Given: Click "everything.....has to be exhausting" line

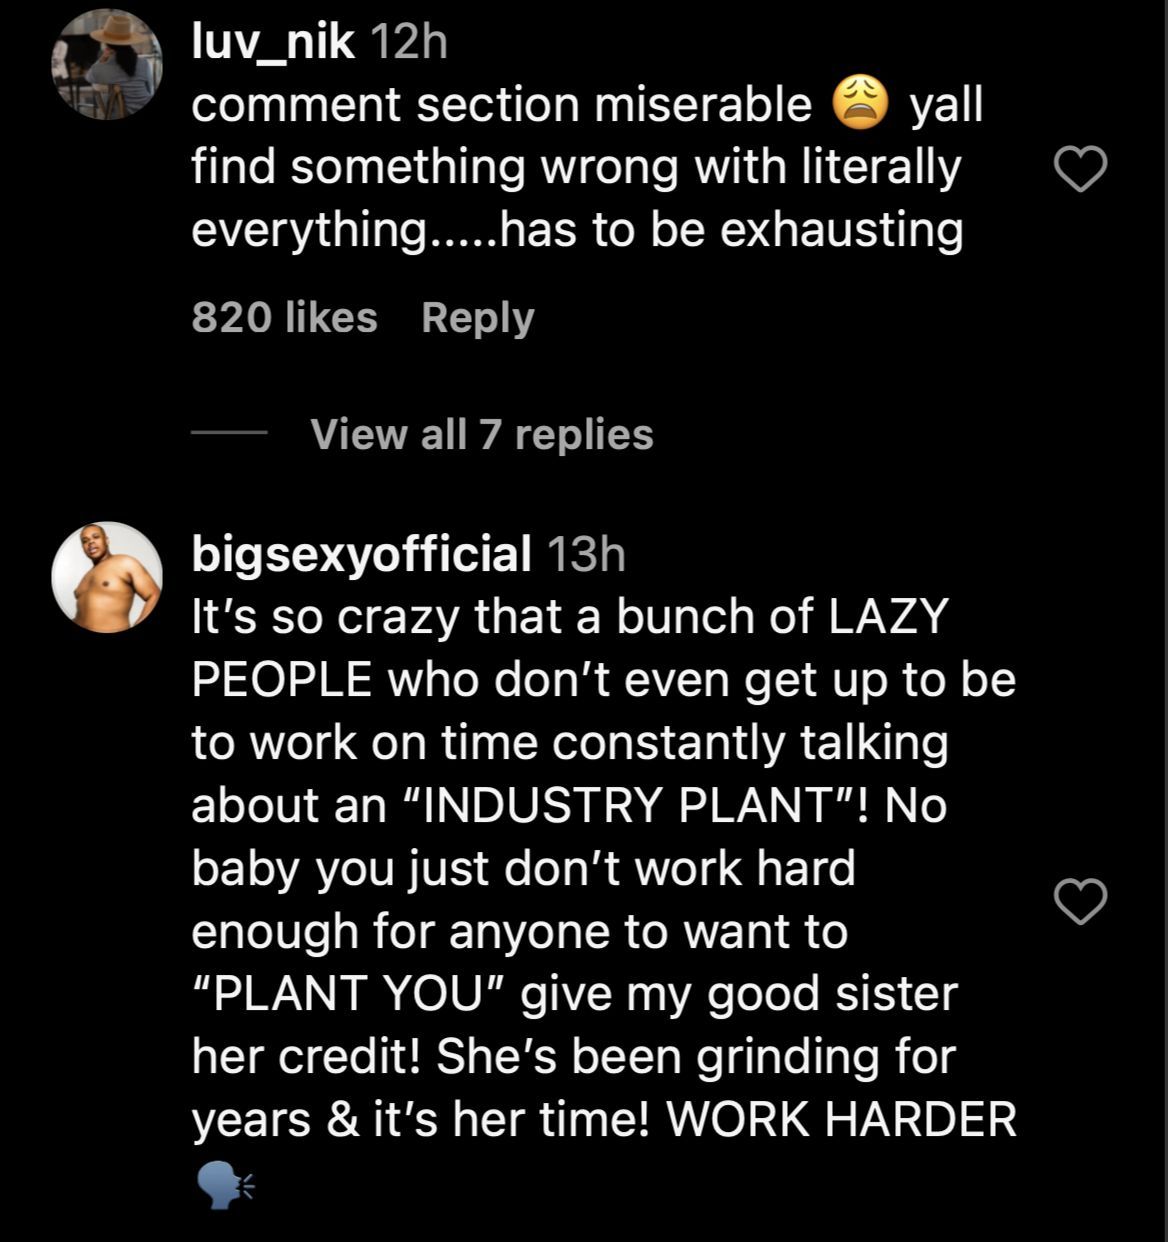Looking at the screenshot, I should point(577,230).
